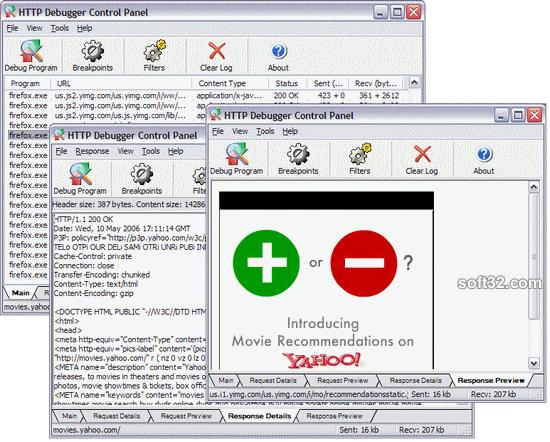This screenshot has height=442, width=550.
Task: Click the green plus circle in the preview
Action: 266,263
